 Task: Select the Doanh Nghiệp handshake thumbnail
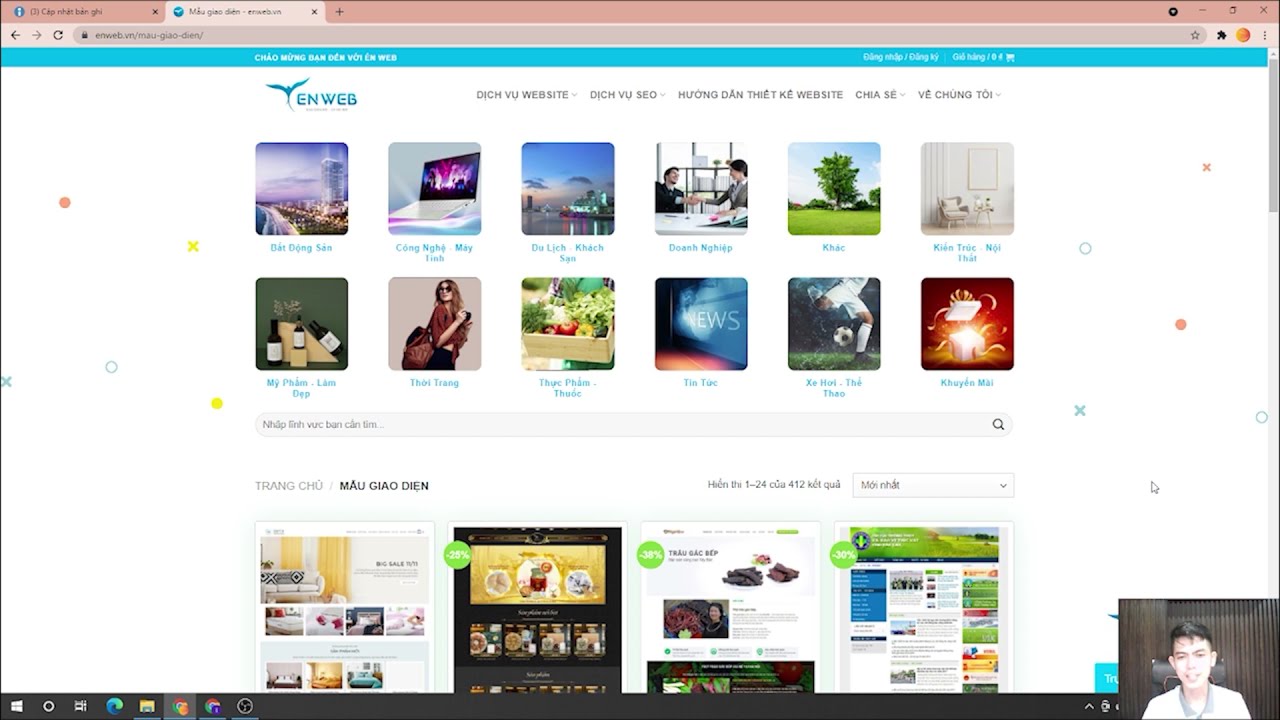pyautogui.click(x=701, y=189)
